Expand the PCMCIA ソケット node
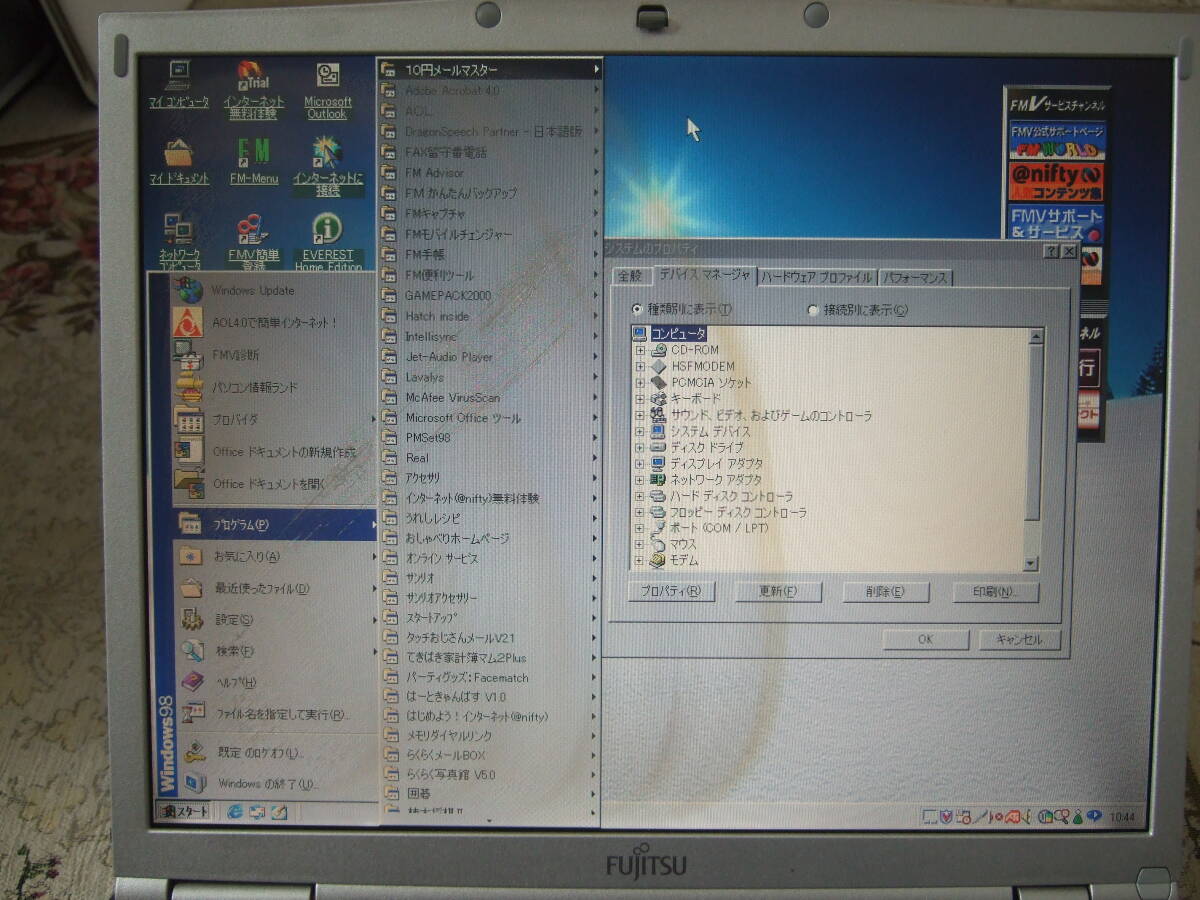The height and width of the screenshot is (900, 1200). coord(640,383)
